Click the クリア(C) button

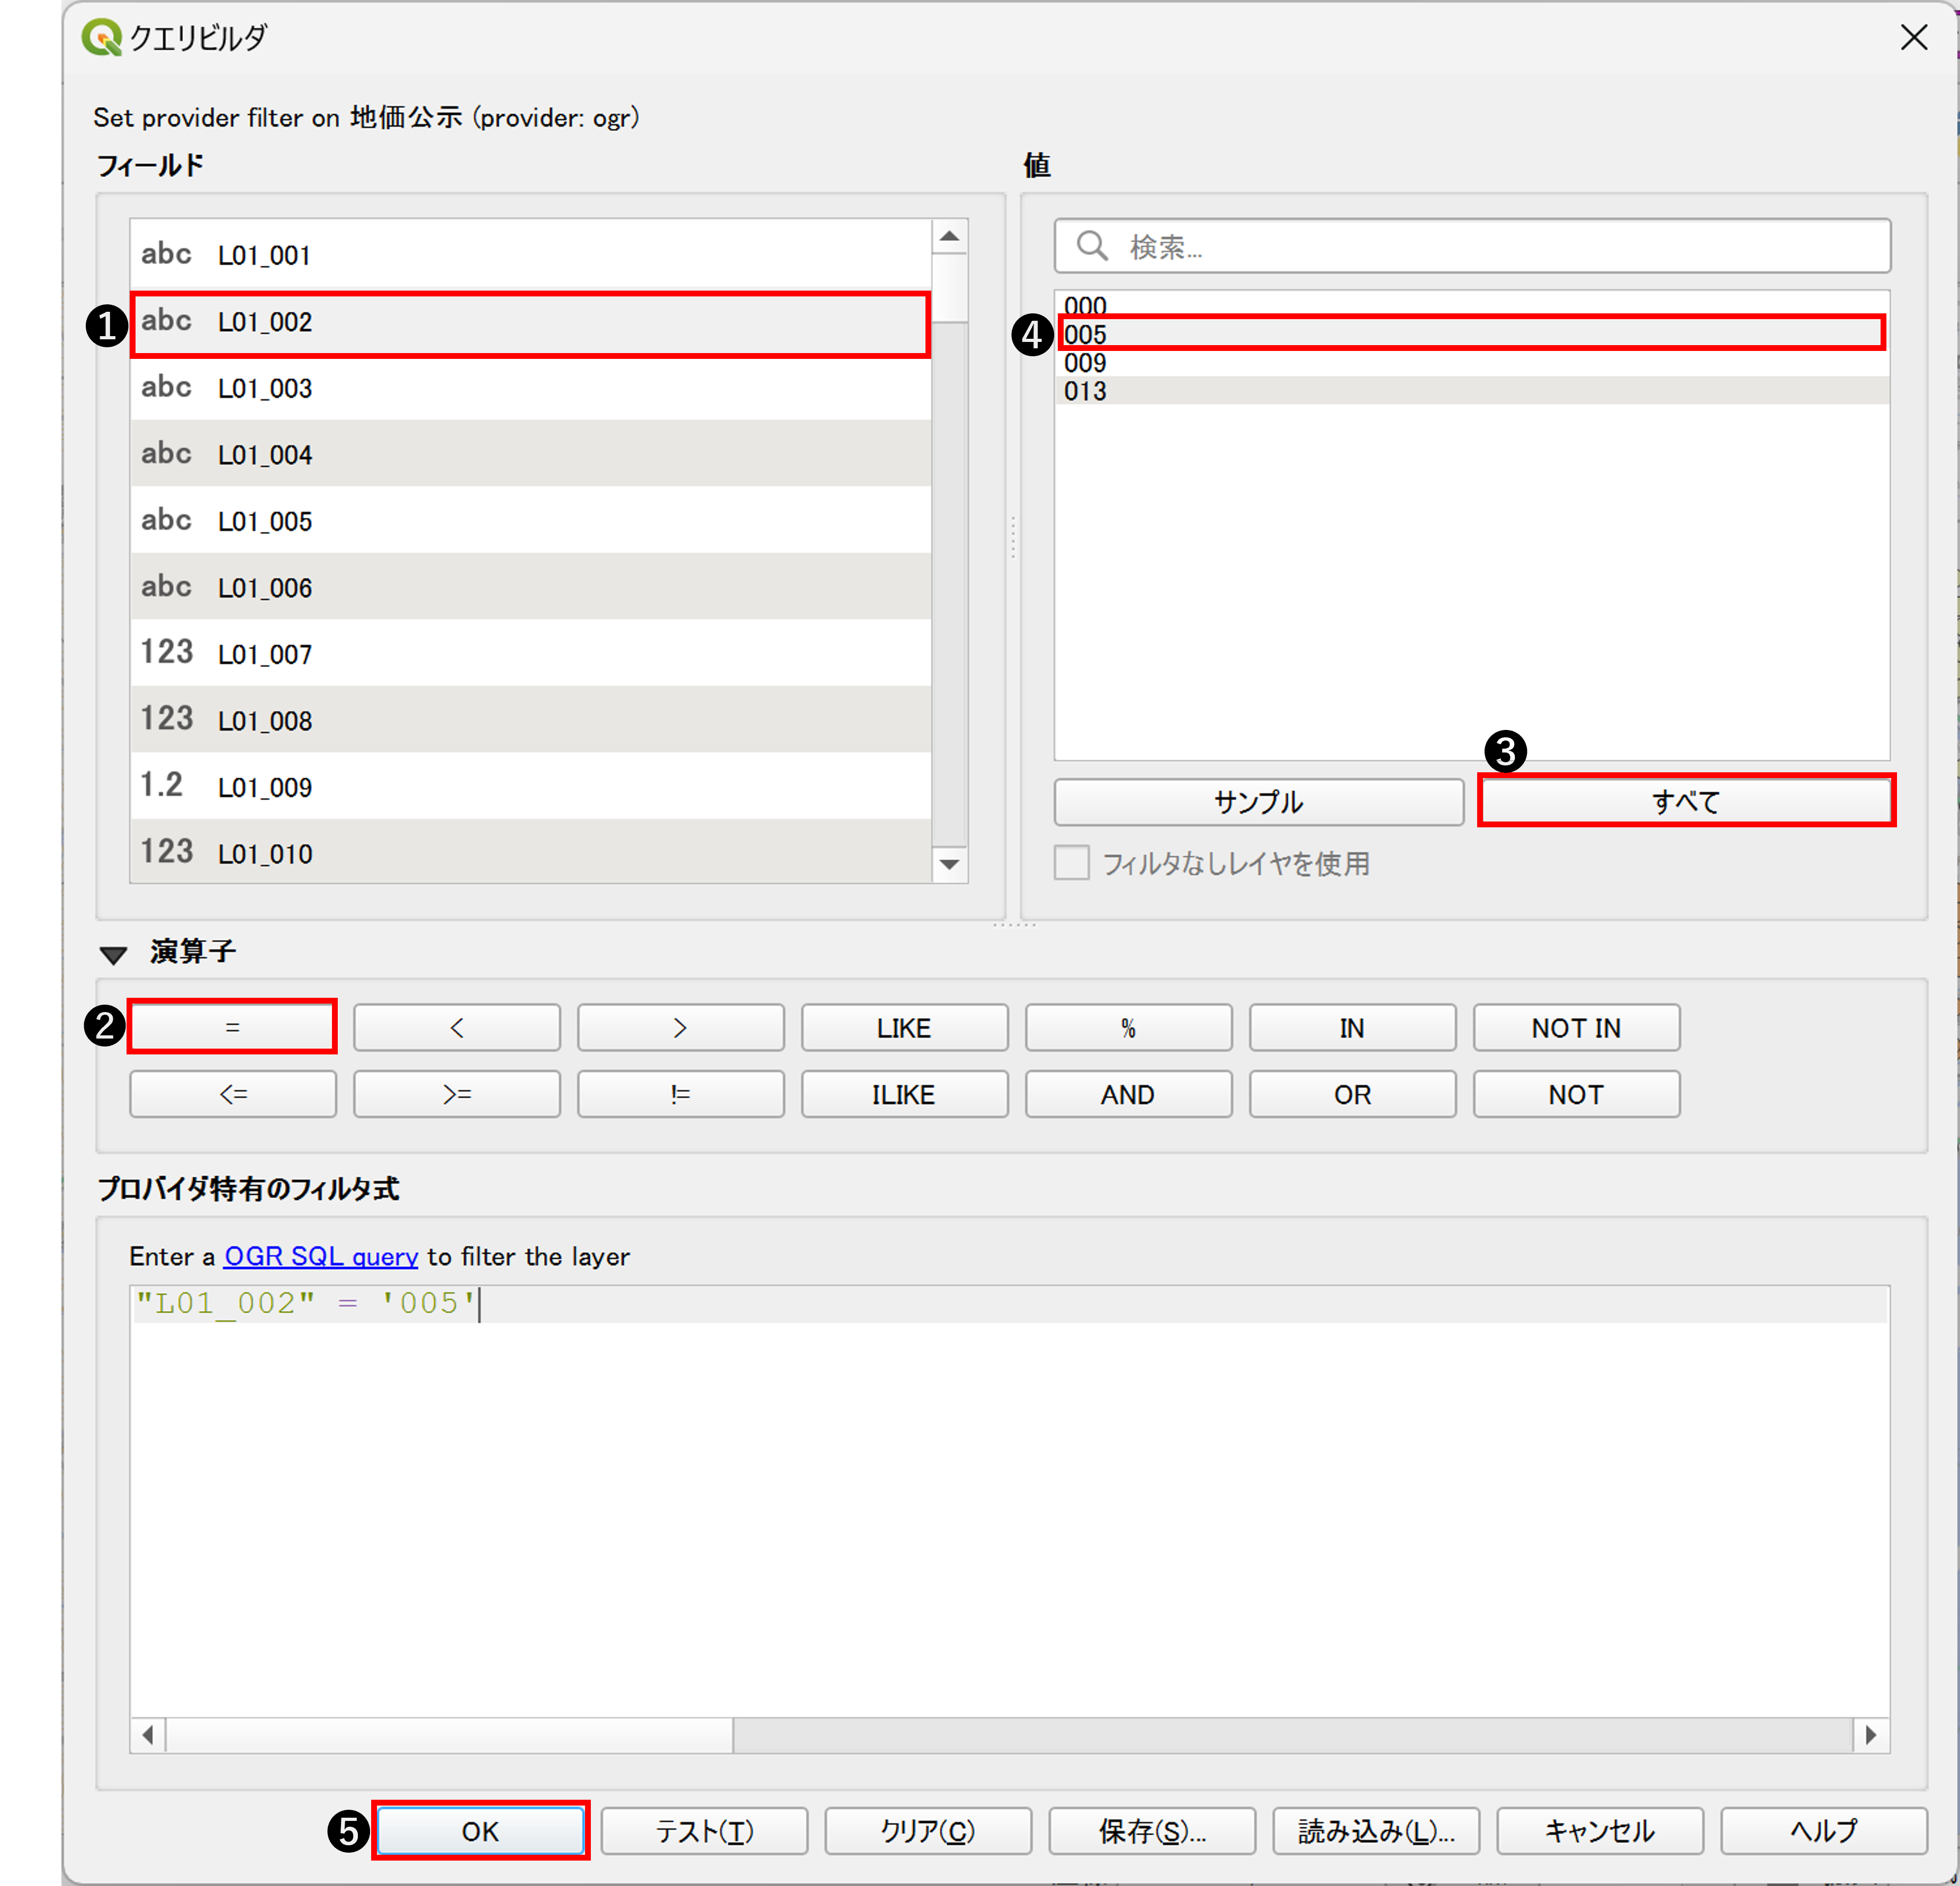point(928,1831)
